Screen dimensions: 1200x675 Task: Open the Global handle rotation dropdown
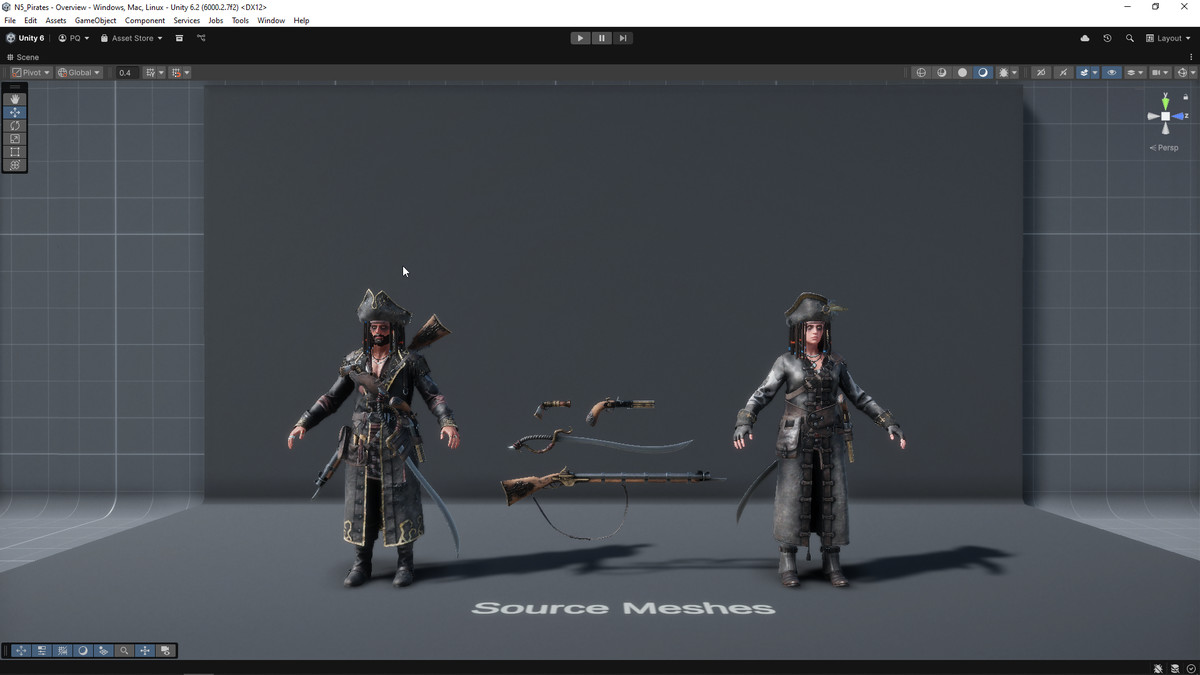[79, 72]
